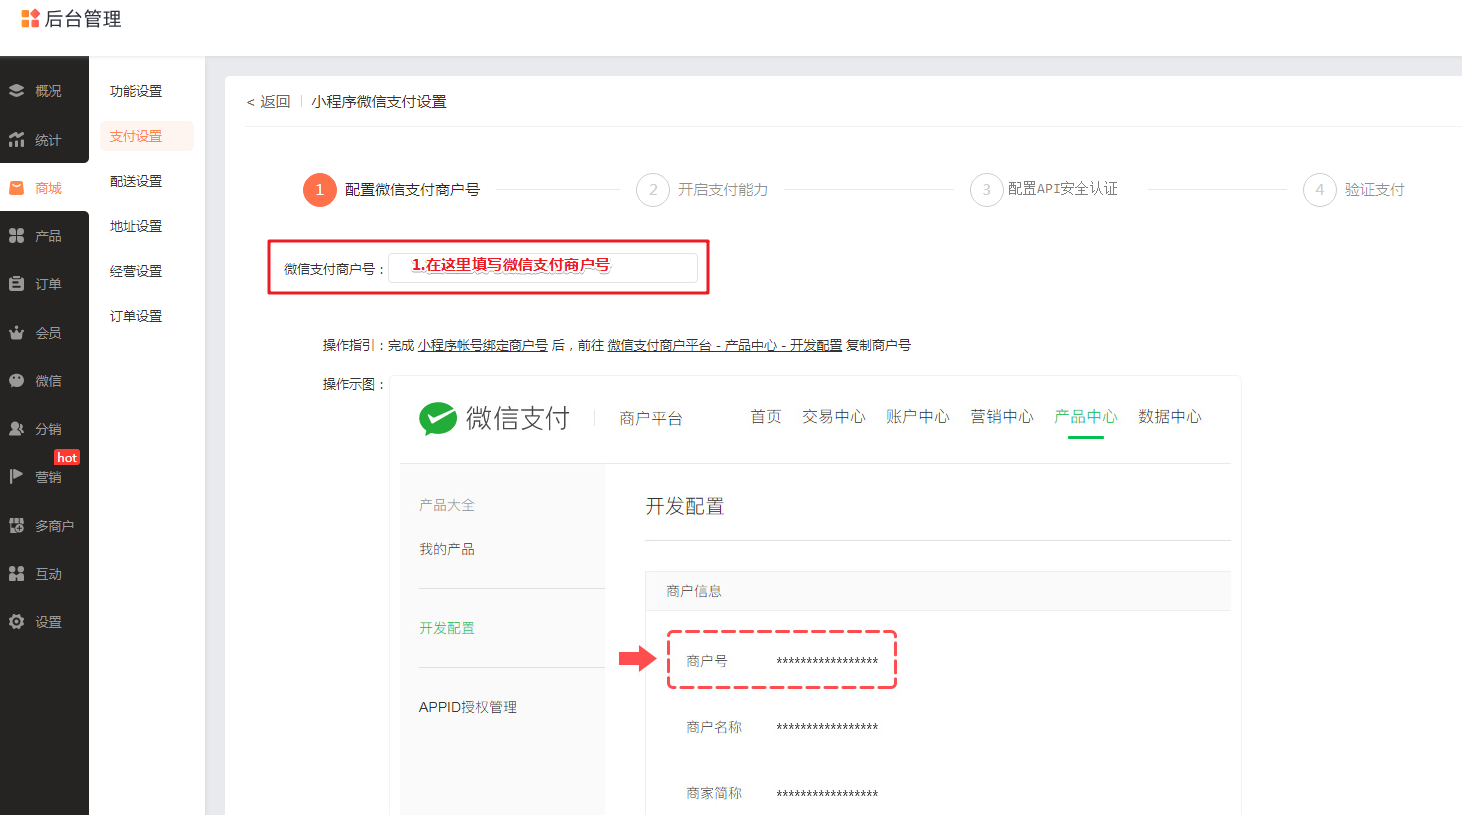1462x815 pixels.
Task: Focus the 微信支付商户号 input field
Action: click(543, 268)
